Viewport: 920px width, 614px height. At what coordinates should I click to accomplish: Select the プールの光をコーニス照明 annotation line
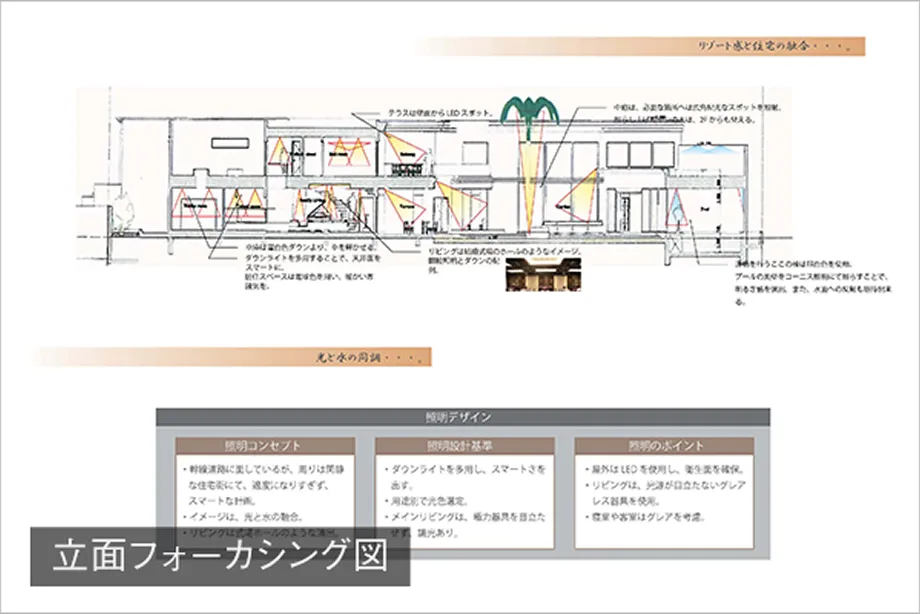(x=812, y=276)
